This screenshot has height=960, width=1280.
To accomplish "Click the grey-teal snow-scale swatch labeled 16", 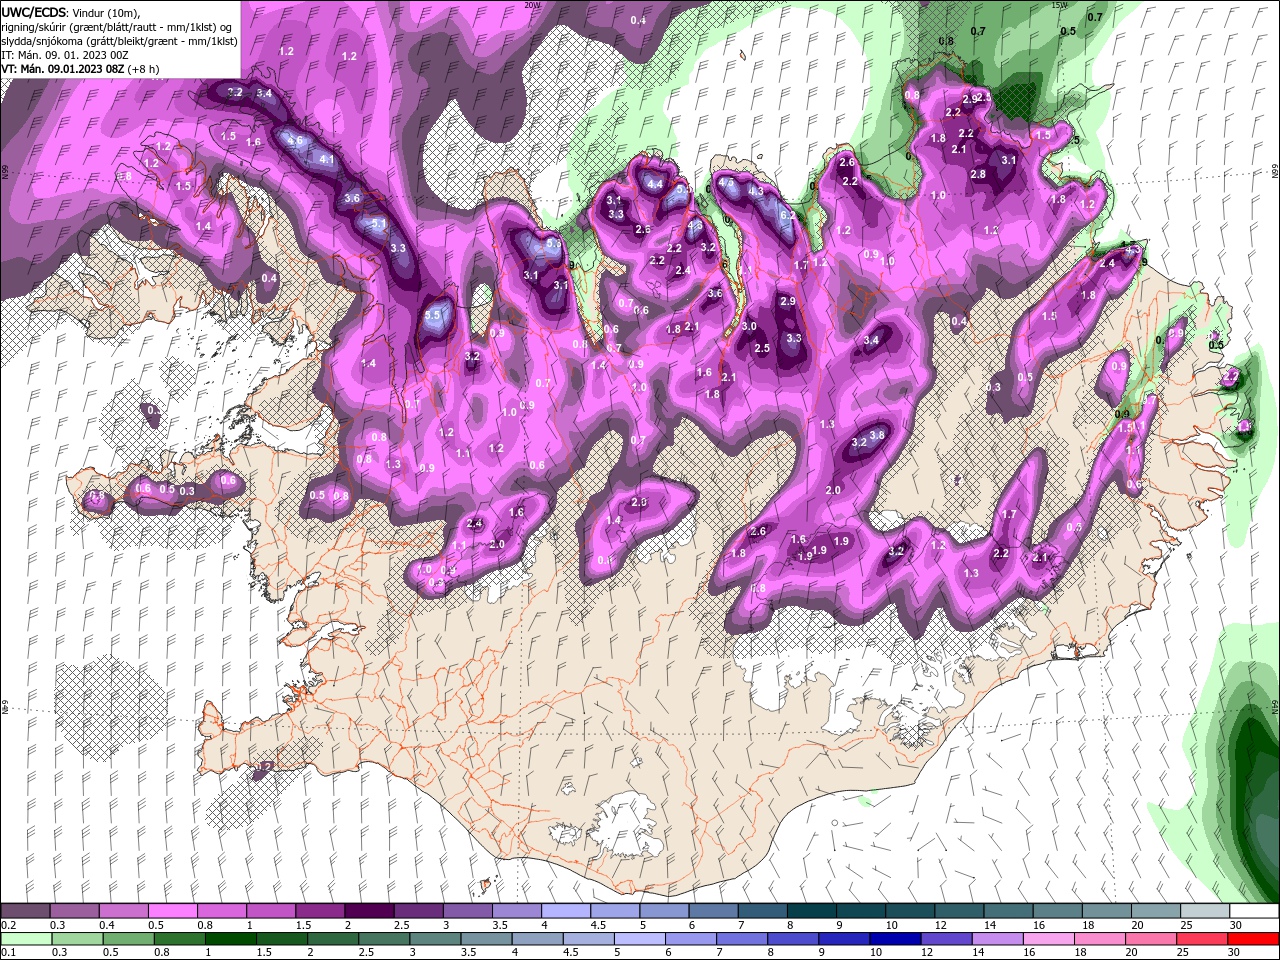I will click(1056, 911).
